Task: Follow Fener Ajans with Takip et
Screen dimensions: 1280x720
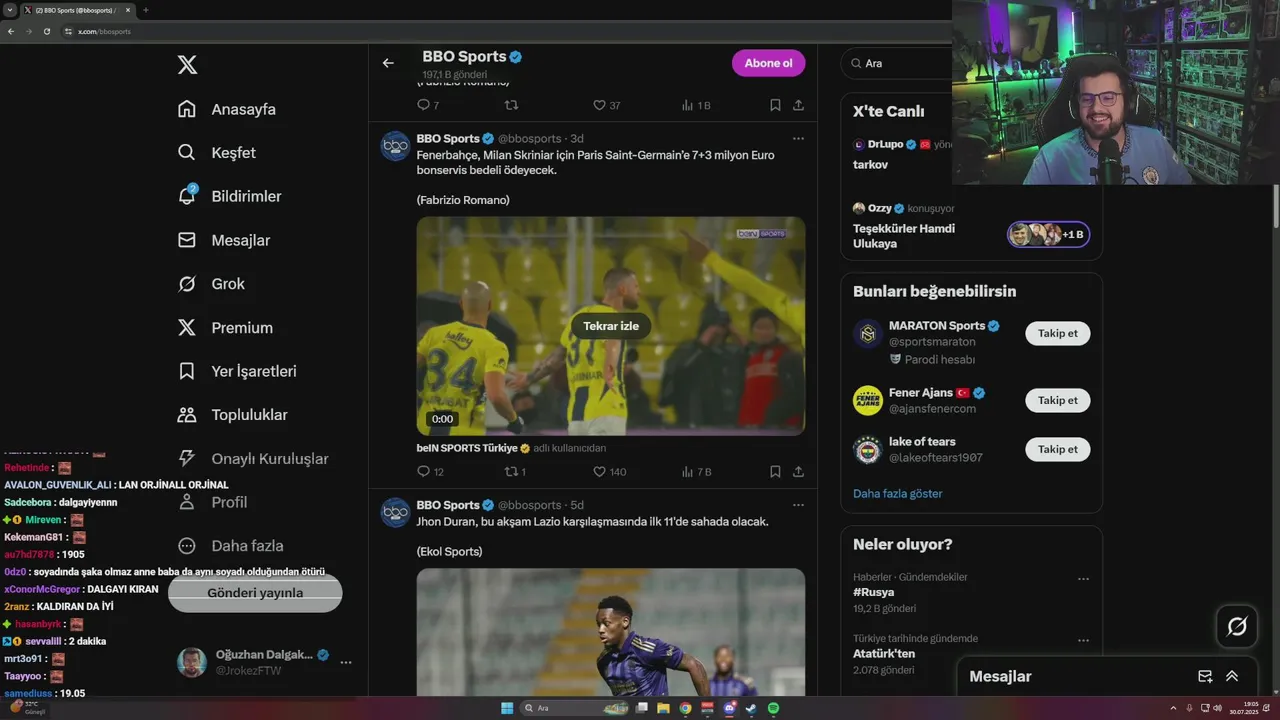Action: click(x=1057, y=400)
